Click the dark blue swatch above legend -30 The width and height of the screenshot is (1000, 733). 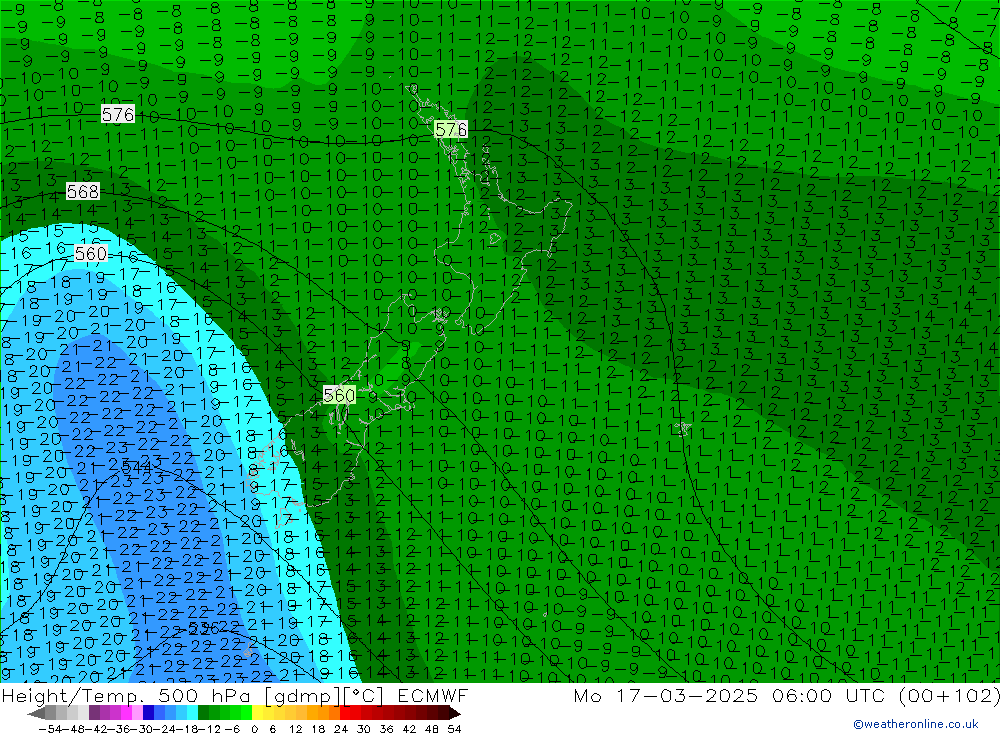tap(149, 713)
